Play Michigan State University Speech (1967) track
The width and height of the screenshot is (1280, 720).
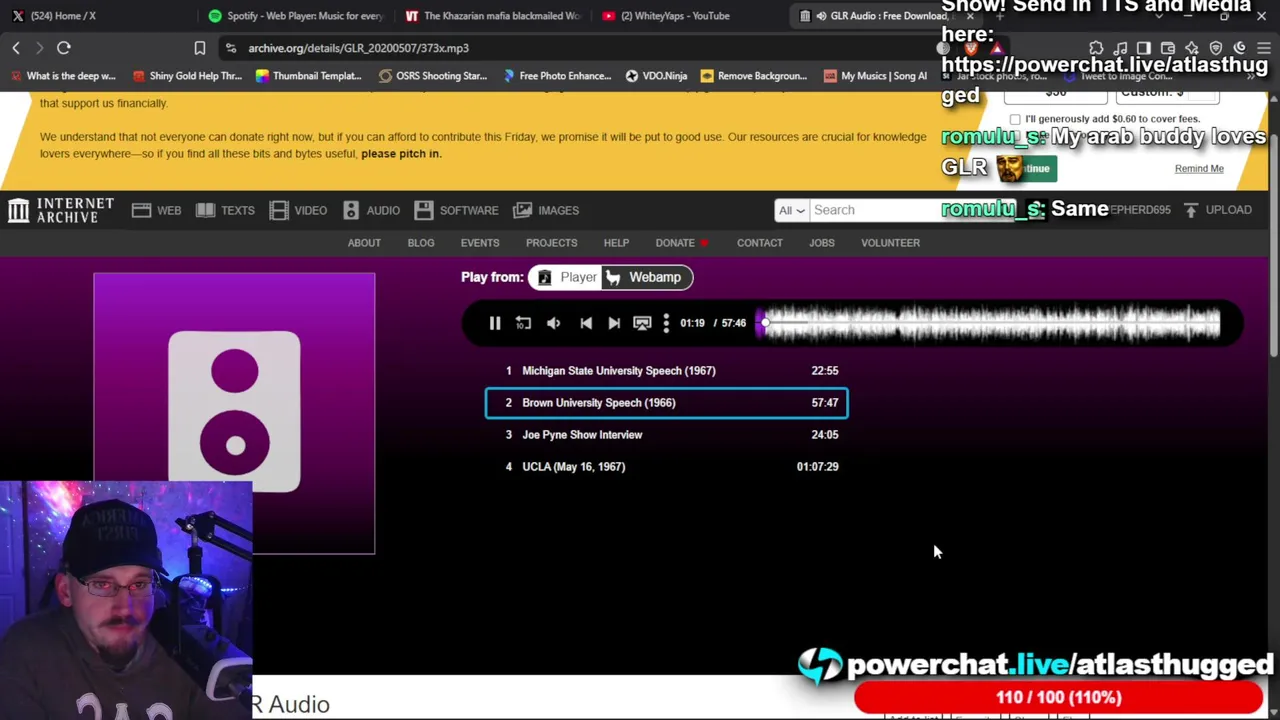[667, 371]
